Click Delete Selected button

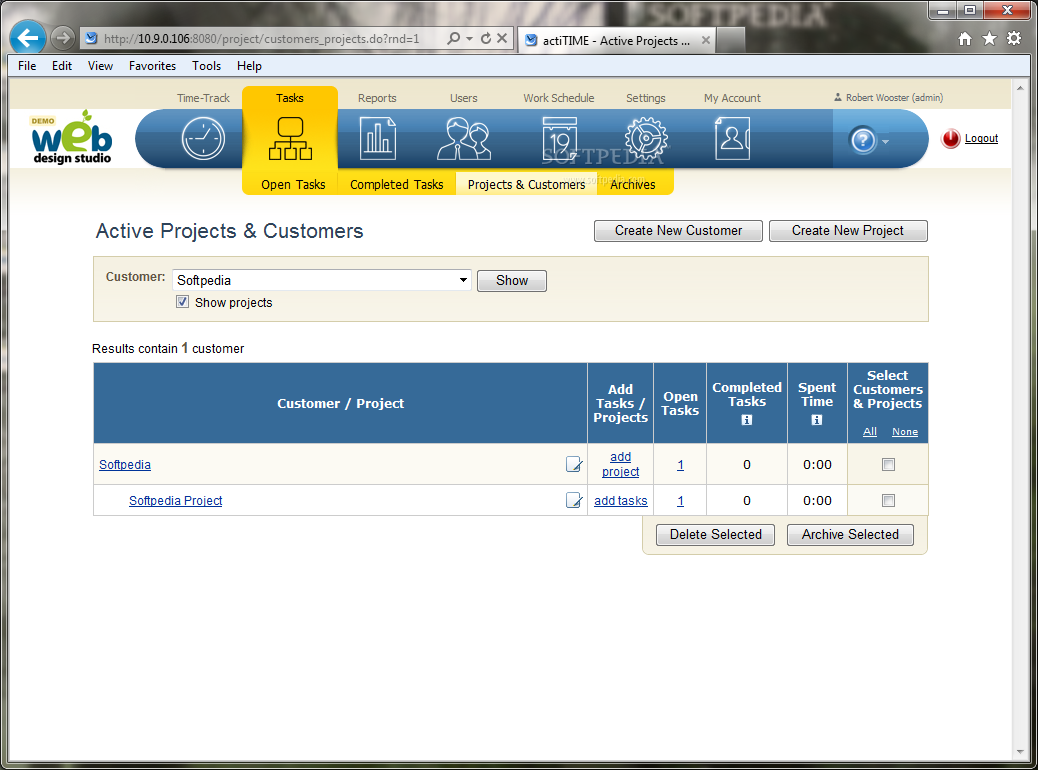point(716,534)
